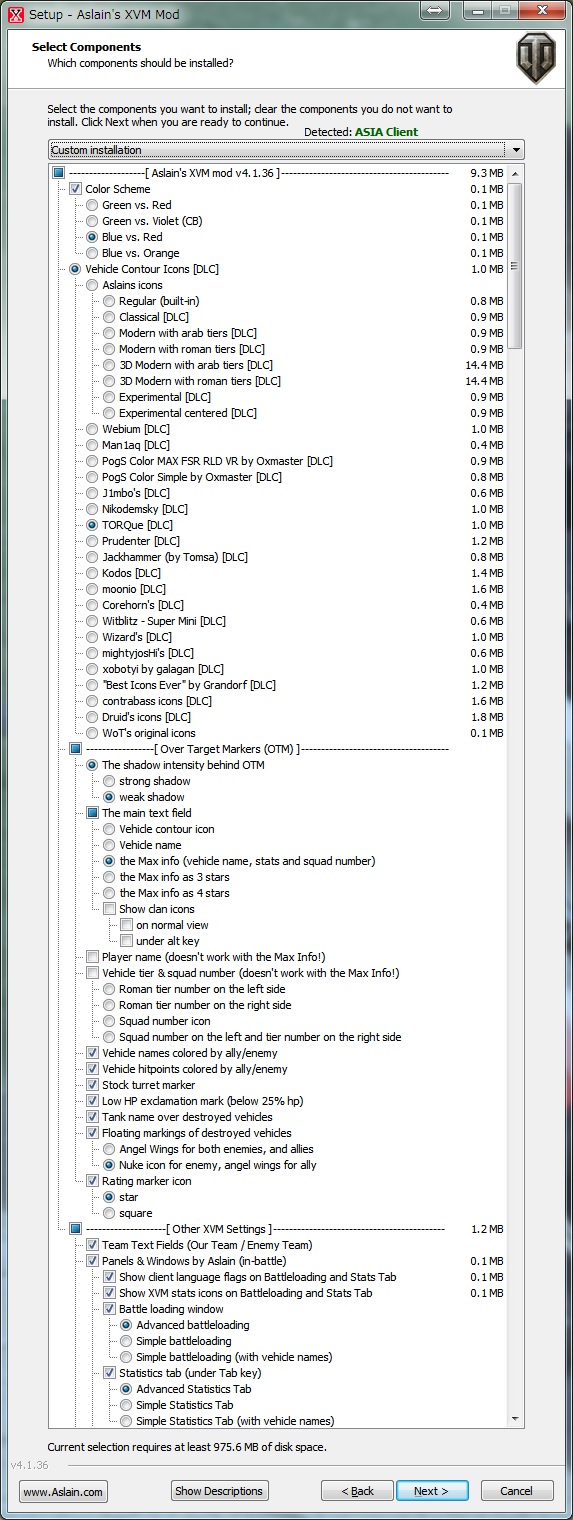Click the component list scrollbar thumb

tap(515, 265)
